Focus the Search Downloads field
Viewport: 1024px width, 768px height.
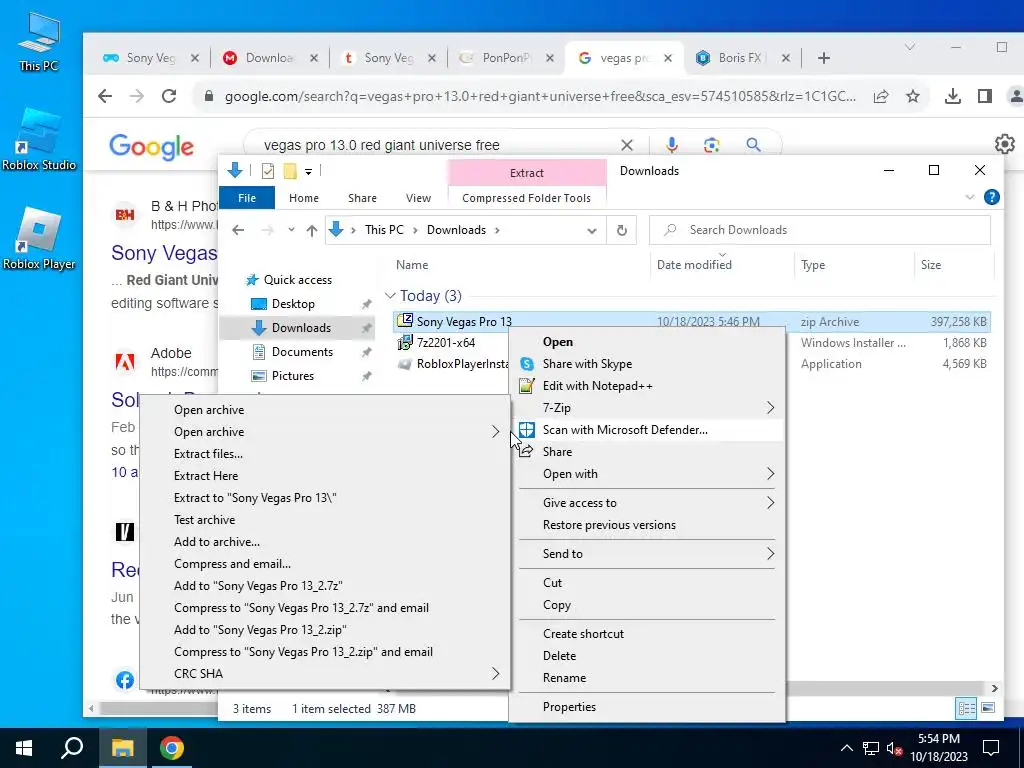coord(820,230)
